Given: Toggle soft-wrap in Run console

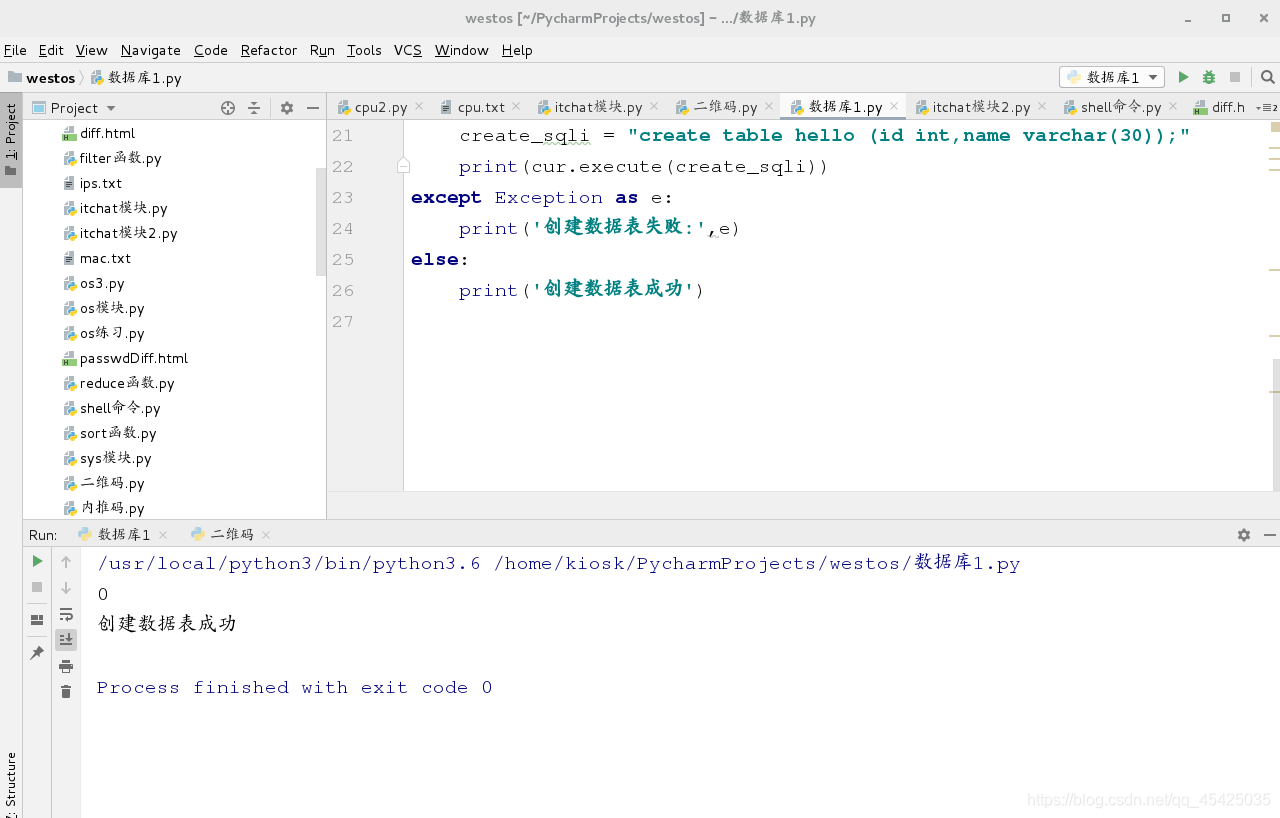Looking at the screenshot, I should [x=66, y=614].
